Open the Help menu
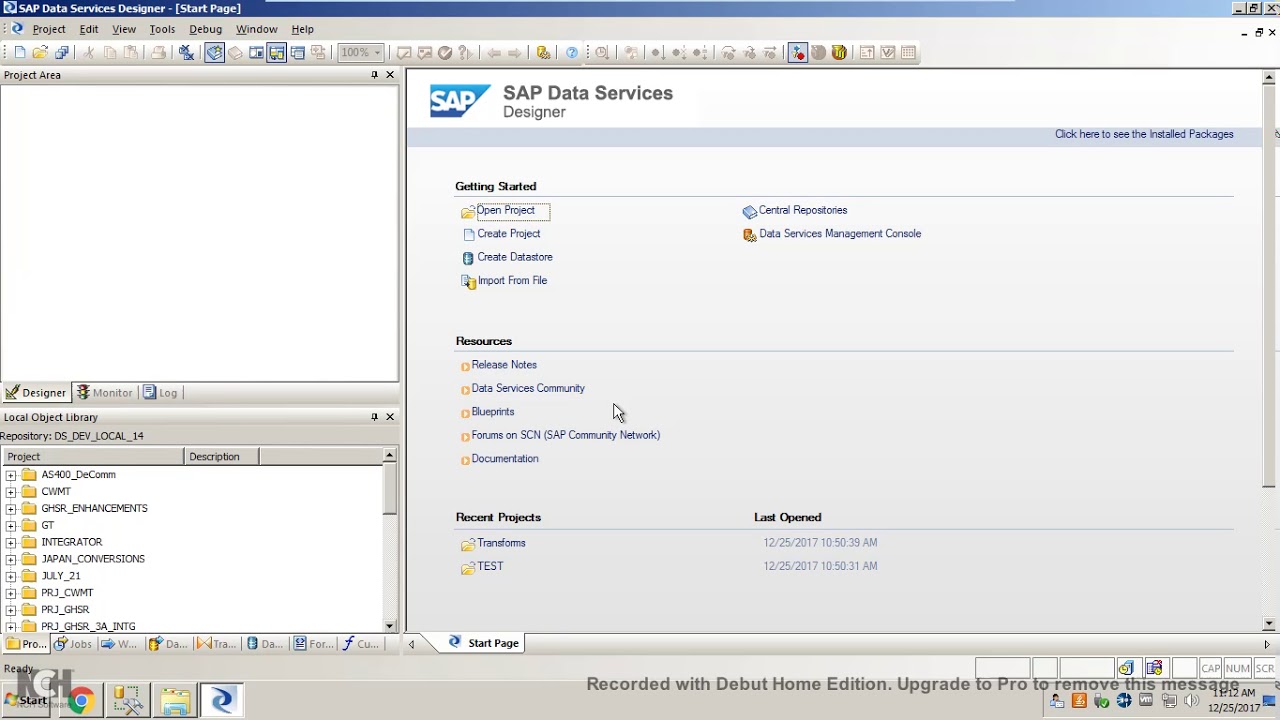 pos(302,29)
